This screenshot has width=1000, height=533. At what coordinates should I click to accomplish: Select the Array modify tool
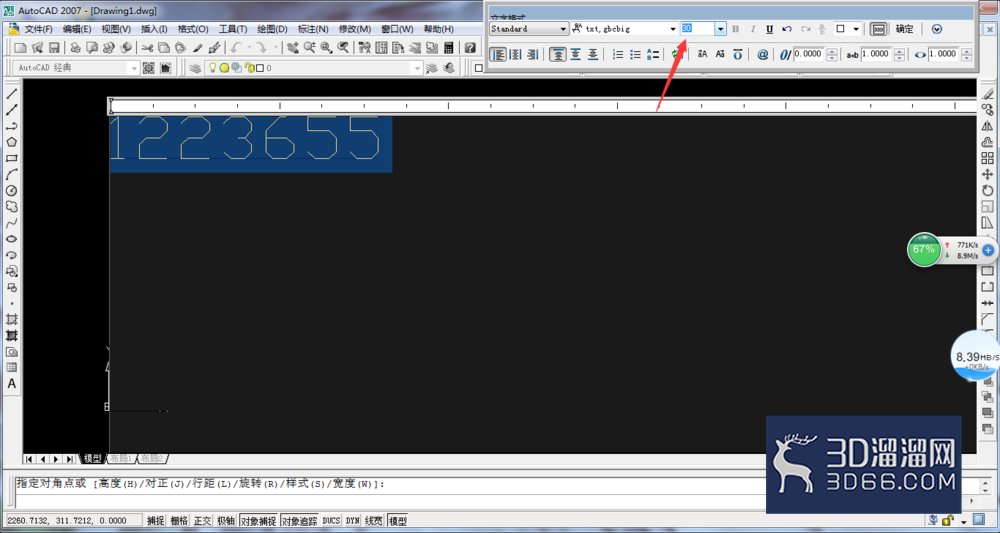pos(987,158)
